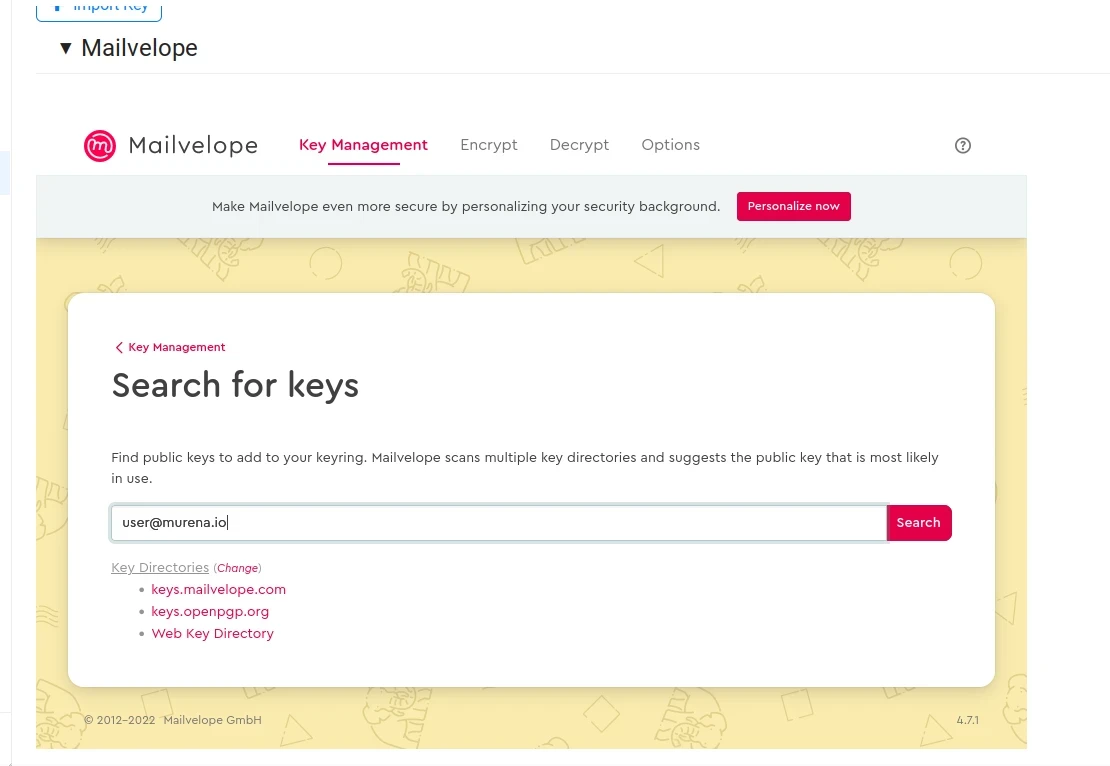This screenshot has width=1110, height=766.
Task: Open the keys.openpgp.org link
Action: tap(210, 612)
